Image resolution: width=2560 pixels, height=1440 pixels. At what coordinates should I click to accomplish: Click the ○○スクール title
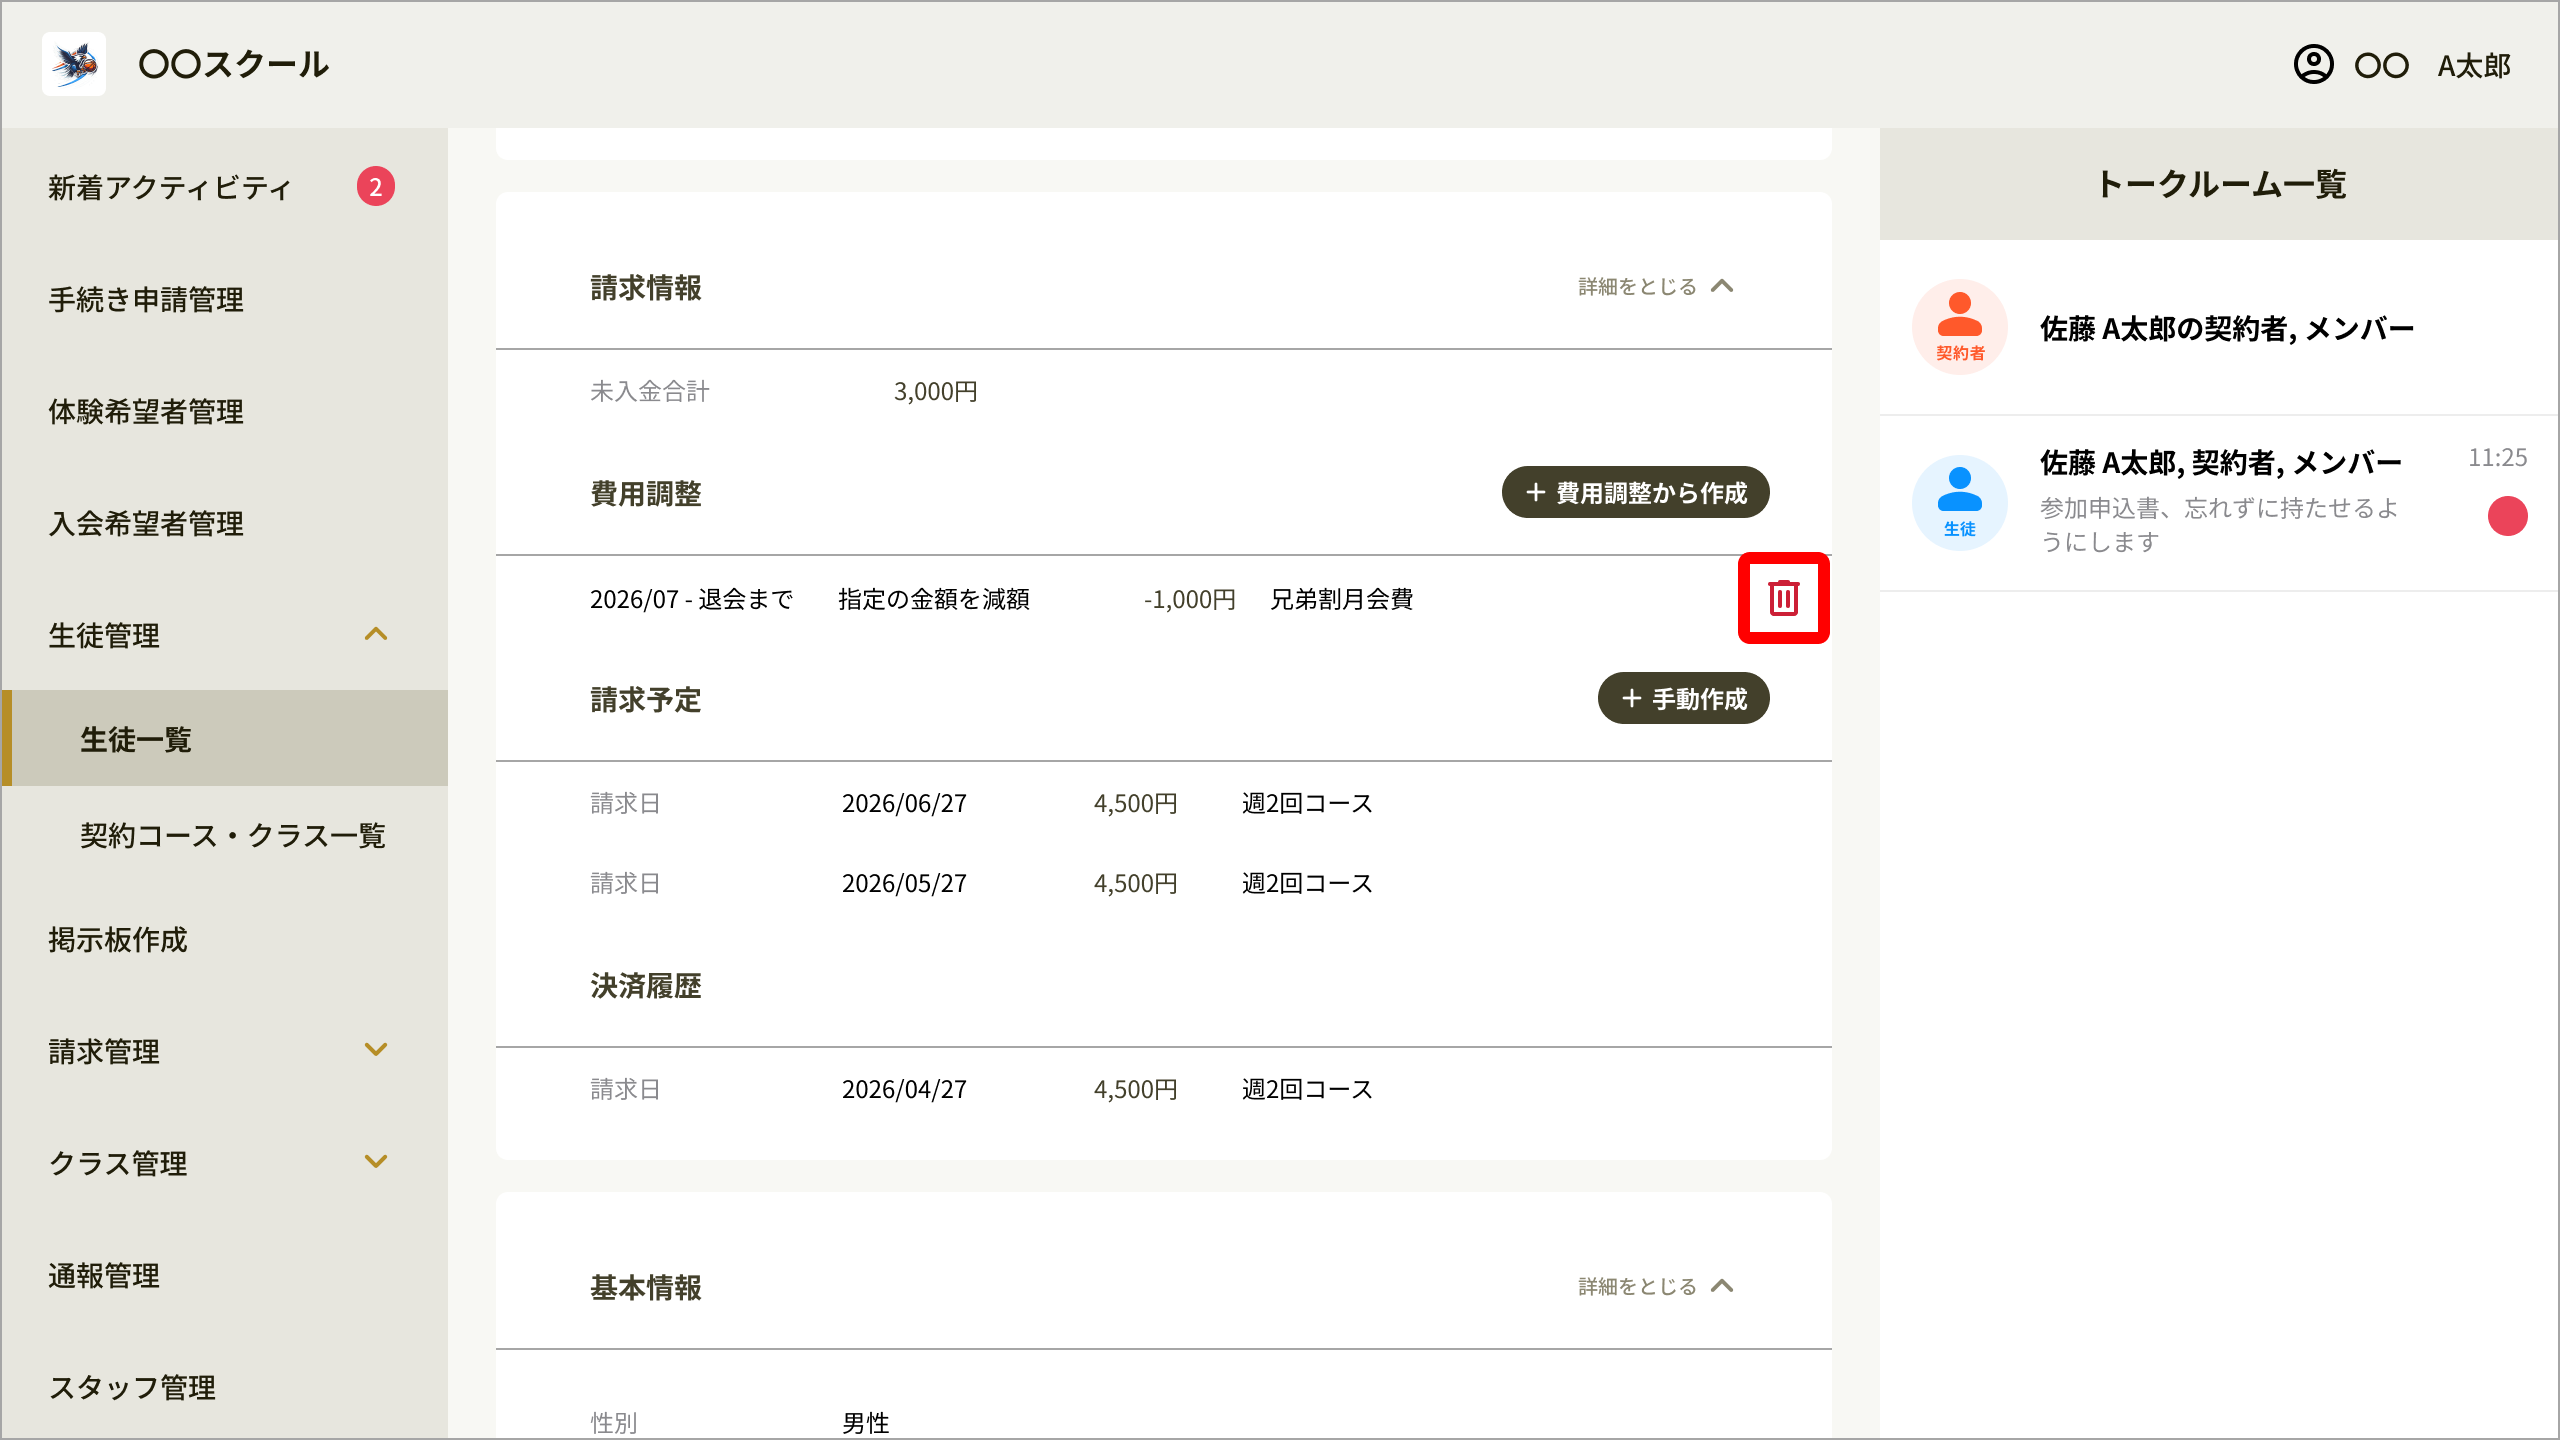(x=233, y=64)
